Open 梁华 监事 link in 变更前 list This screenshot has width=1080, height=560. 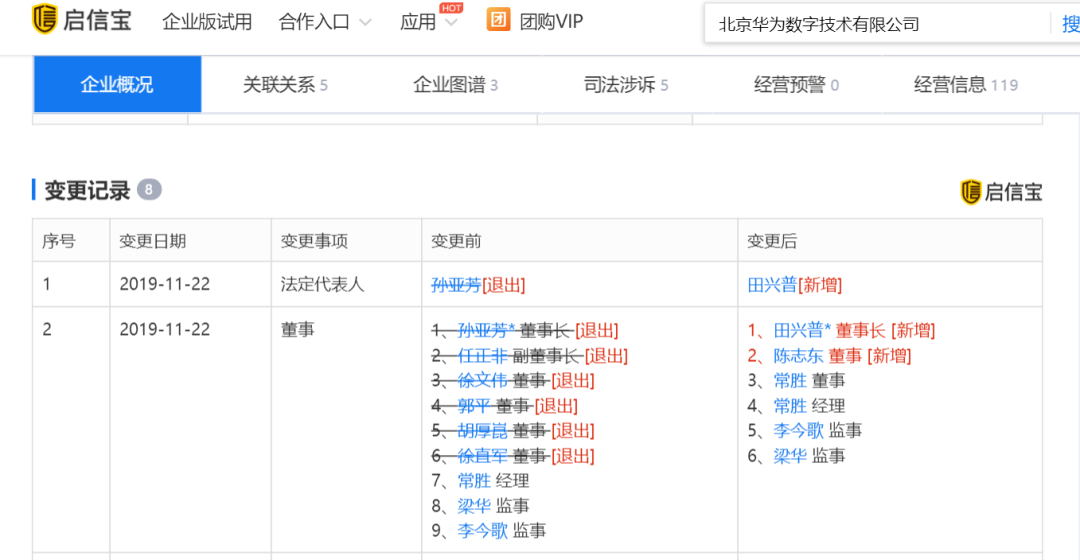[x=474, y=506]
